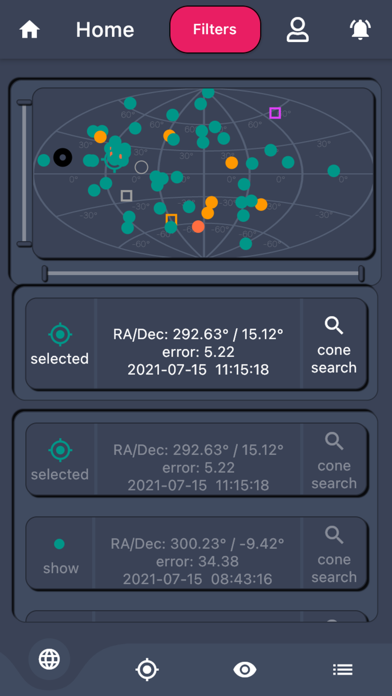Click the vertical zoom slider beside map
This screenshot has width=392, height=696.
pos(24,173)
